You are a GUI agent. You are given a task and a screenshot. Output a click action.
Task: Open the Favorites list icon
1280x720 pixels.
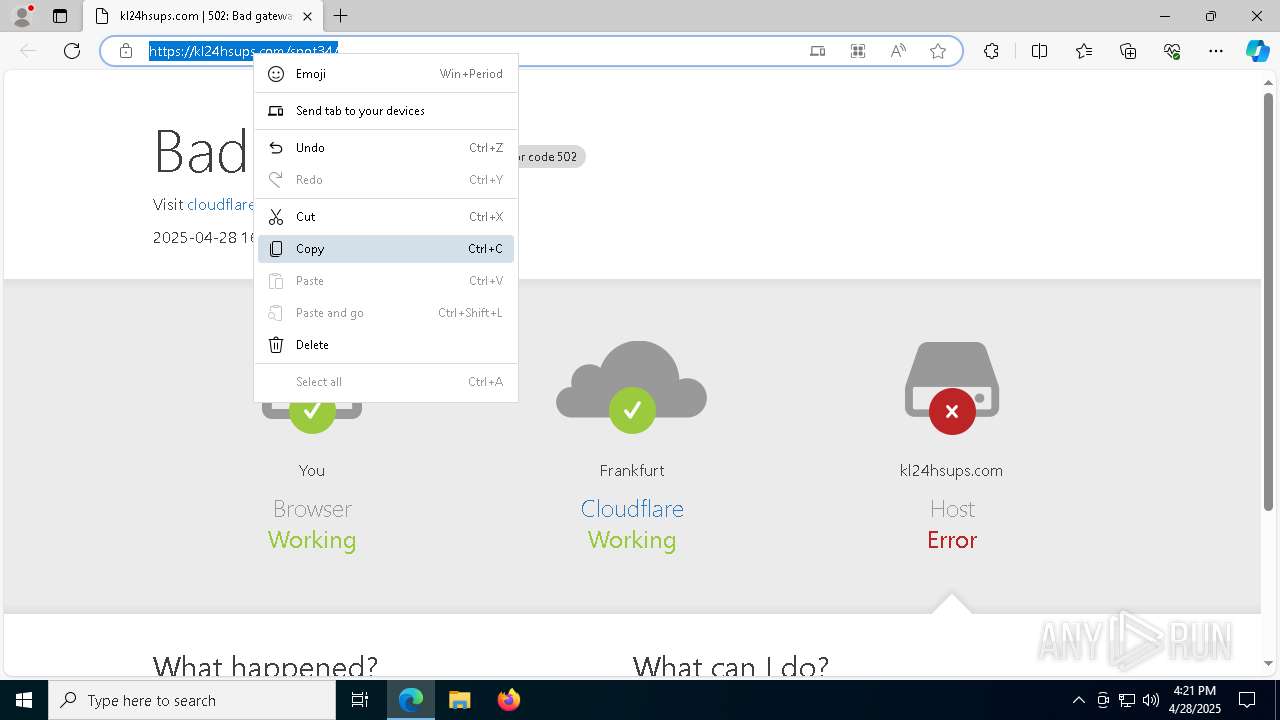[x=1084, y=51]
